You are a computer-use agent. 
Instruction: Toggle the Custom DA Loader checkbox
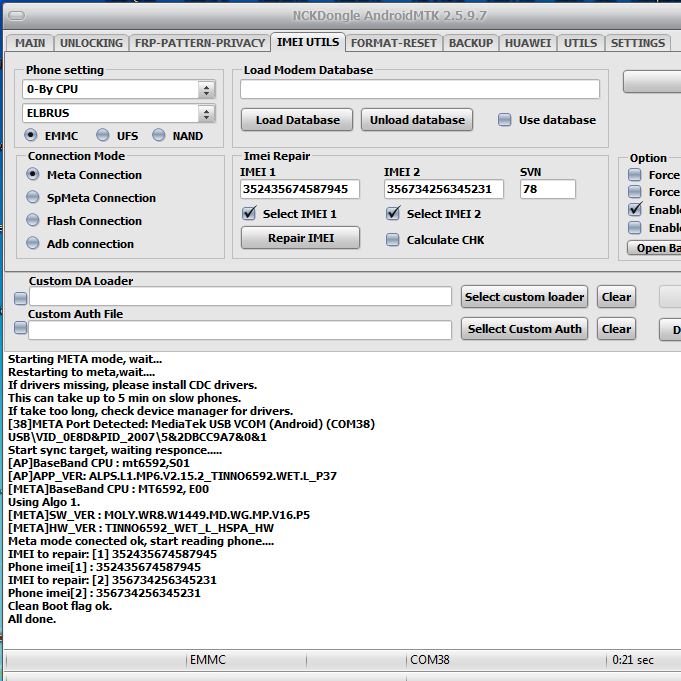pos(20,298)
